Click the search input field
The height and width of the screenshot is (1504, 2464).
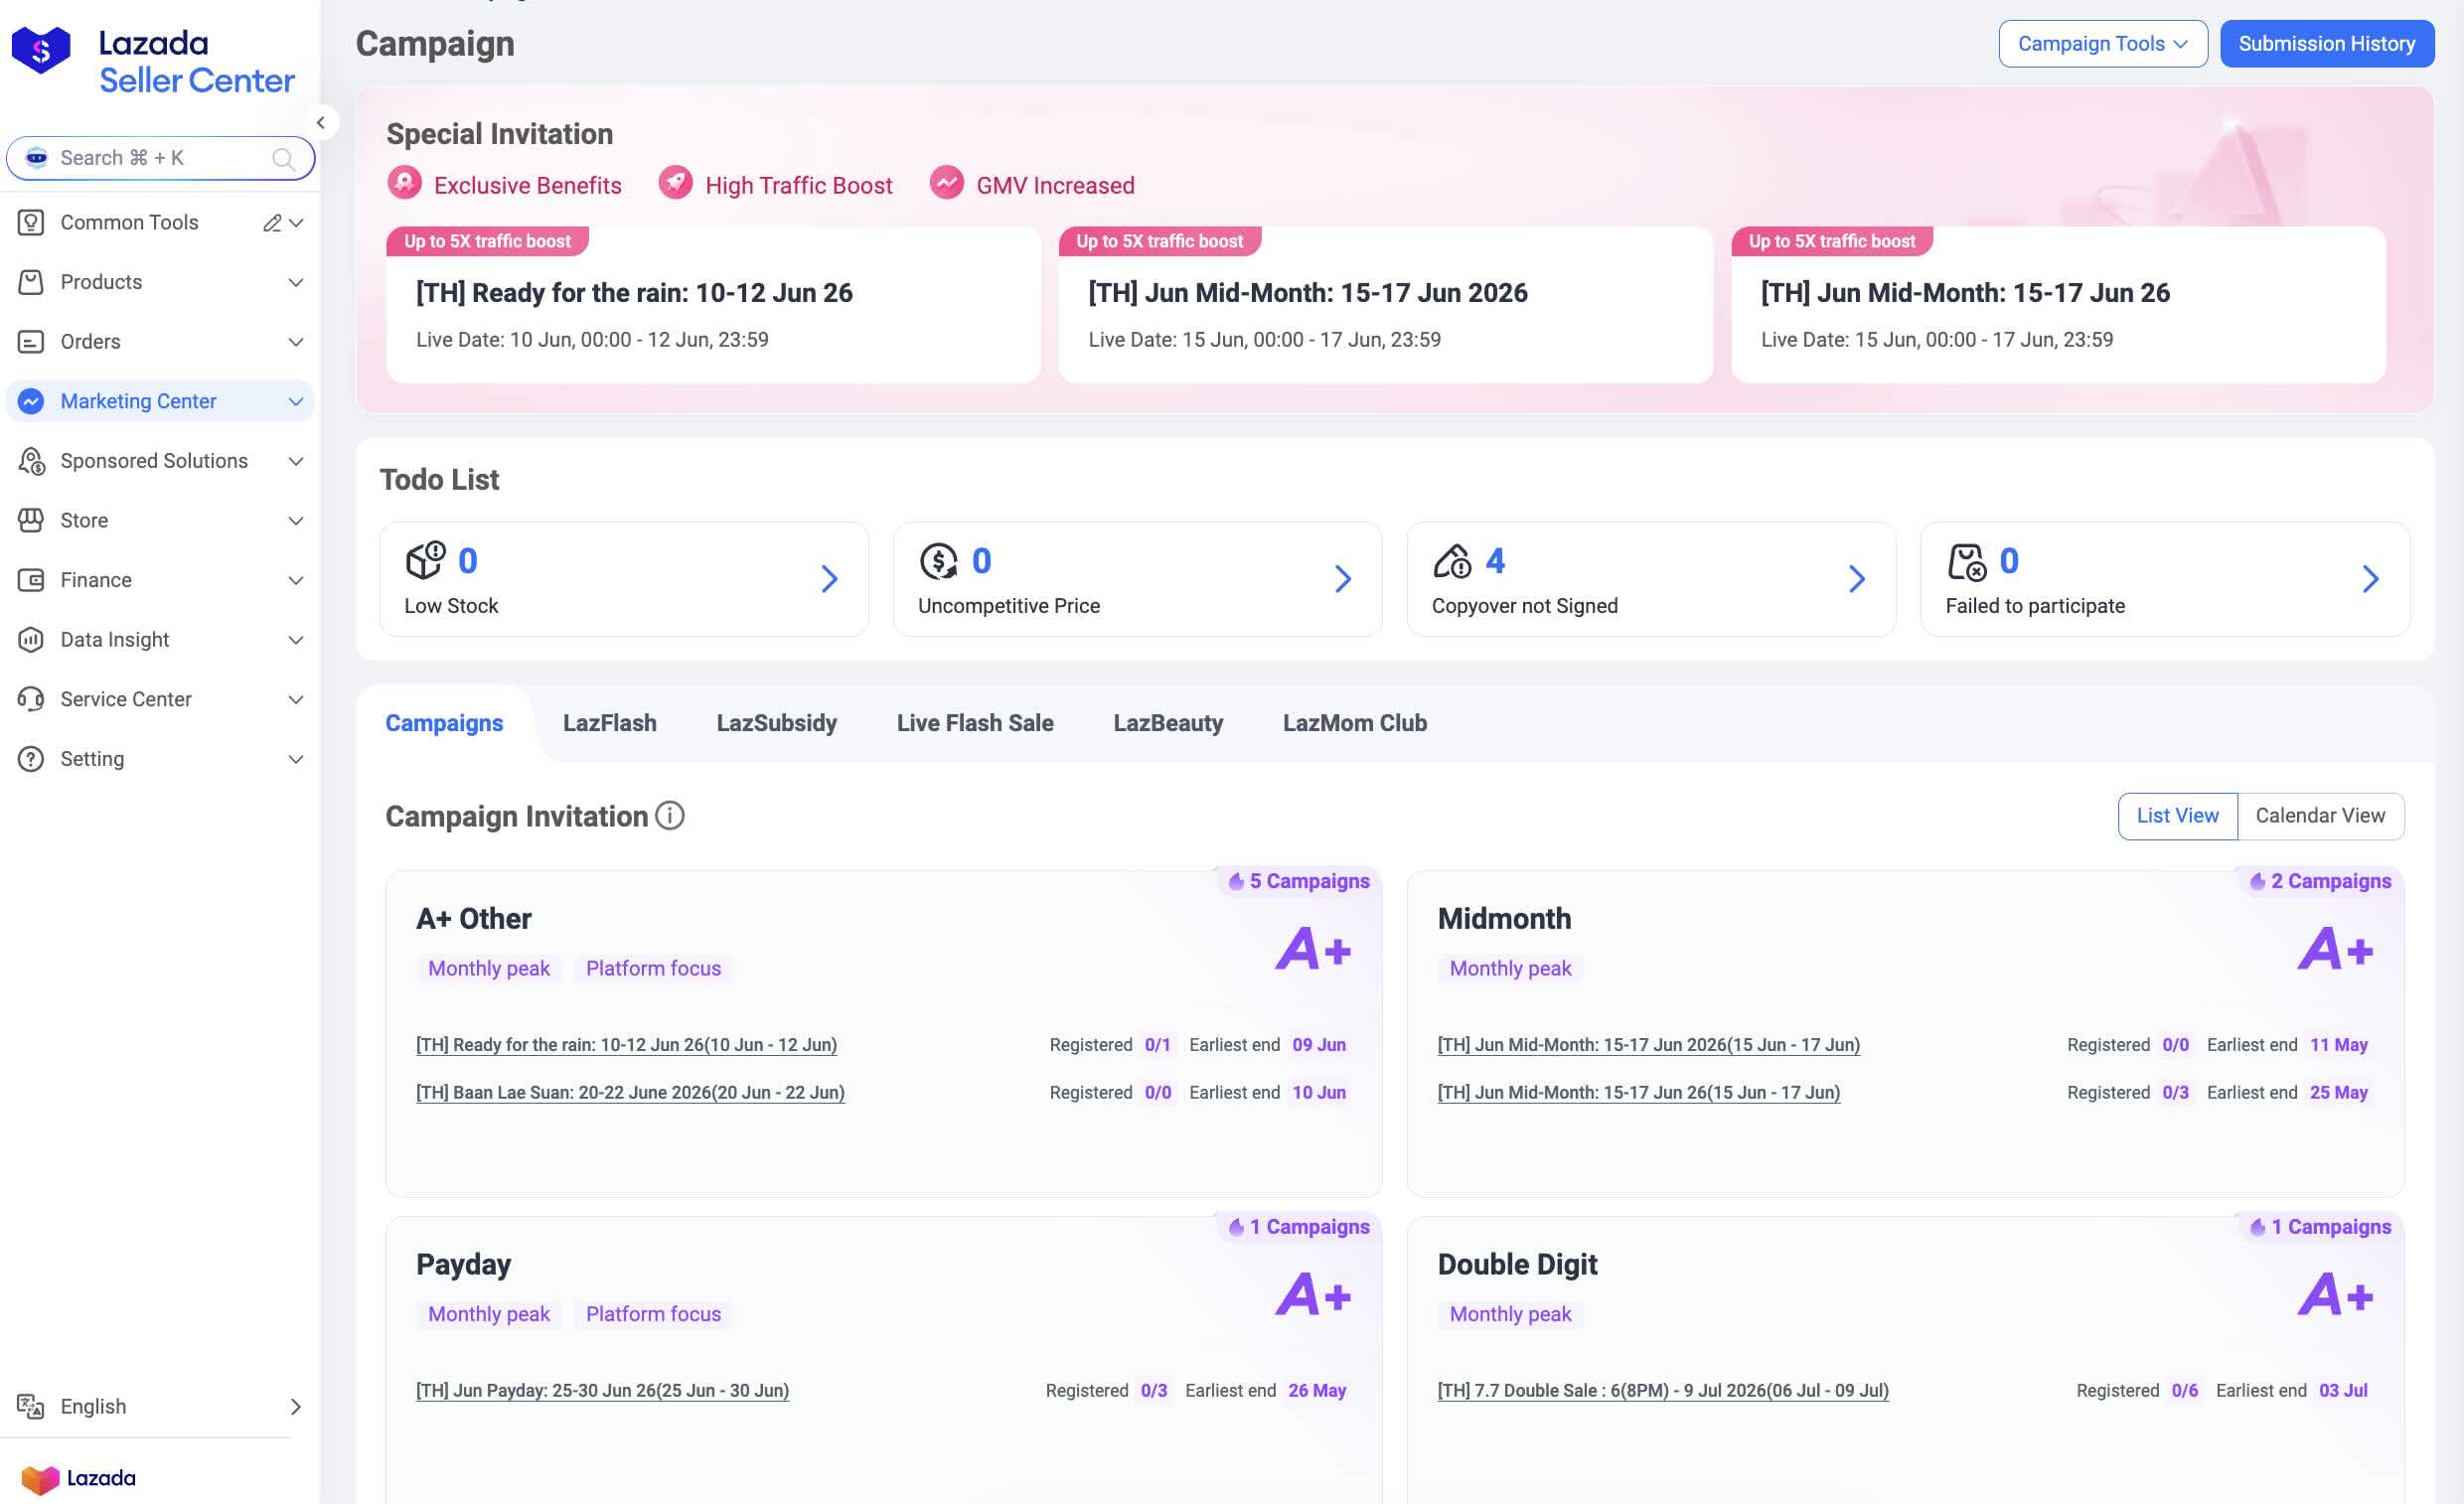click(160, 158)
